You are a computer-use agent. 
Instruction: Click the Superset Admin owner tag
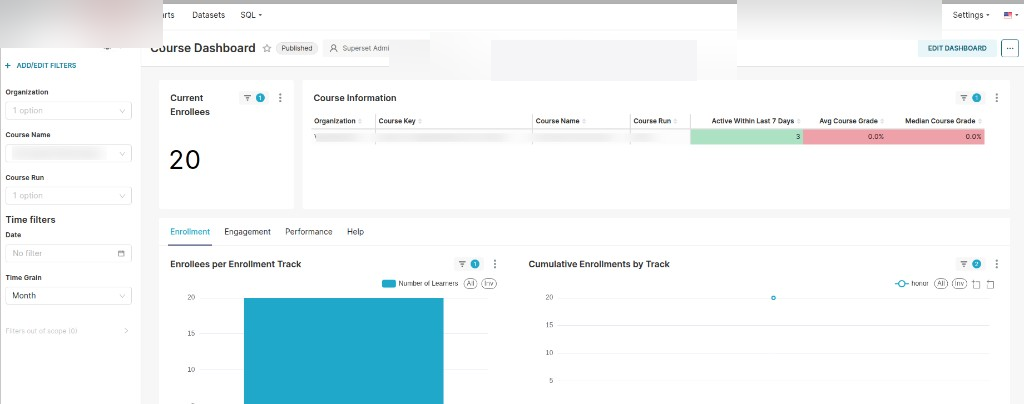click(359, 48)
